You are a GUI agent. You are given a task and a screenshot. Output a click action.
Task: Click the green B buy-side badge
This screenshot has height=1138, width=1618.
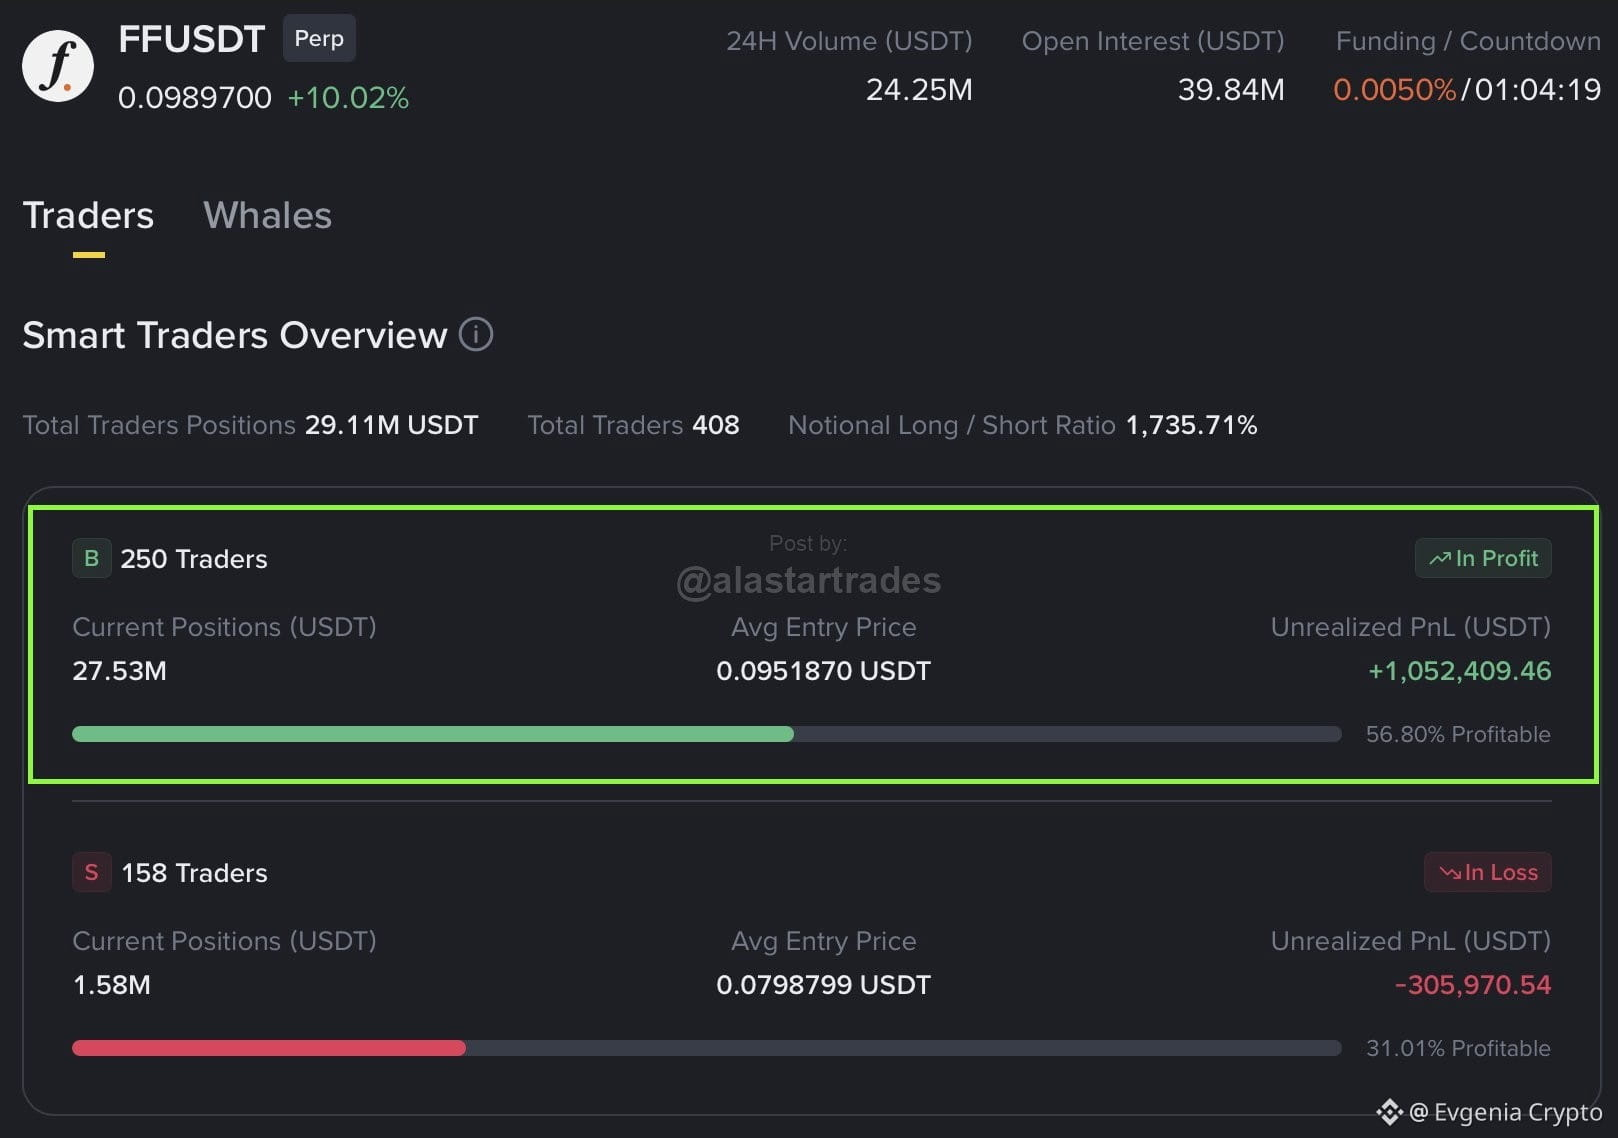click(x=91, y=558)
